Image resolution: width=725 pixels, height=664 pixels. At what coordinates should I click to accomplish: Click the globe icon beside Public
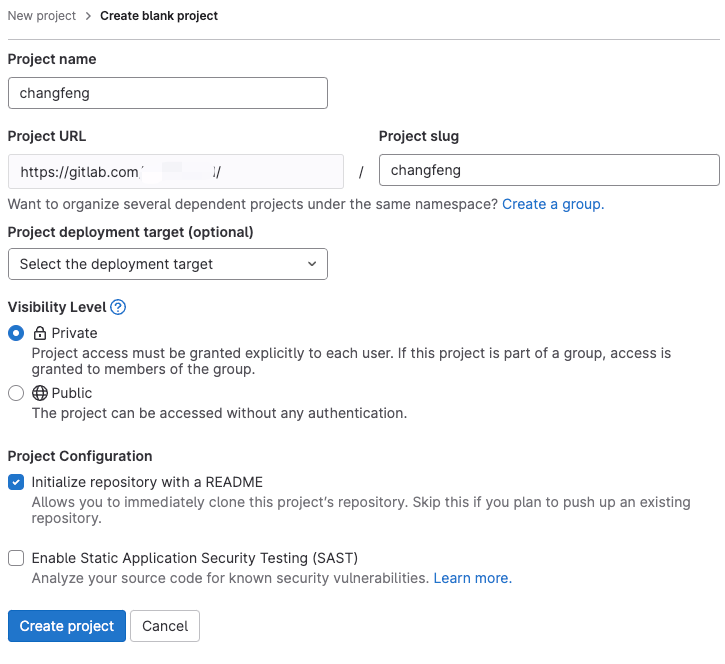40,393
